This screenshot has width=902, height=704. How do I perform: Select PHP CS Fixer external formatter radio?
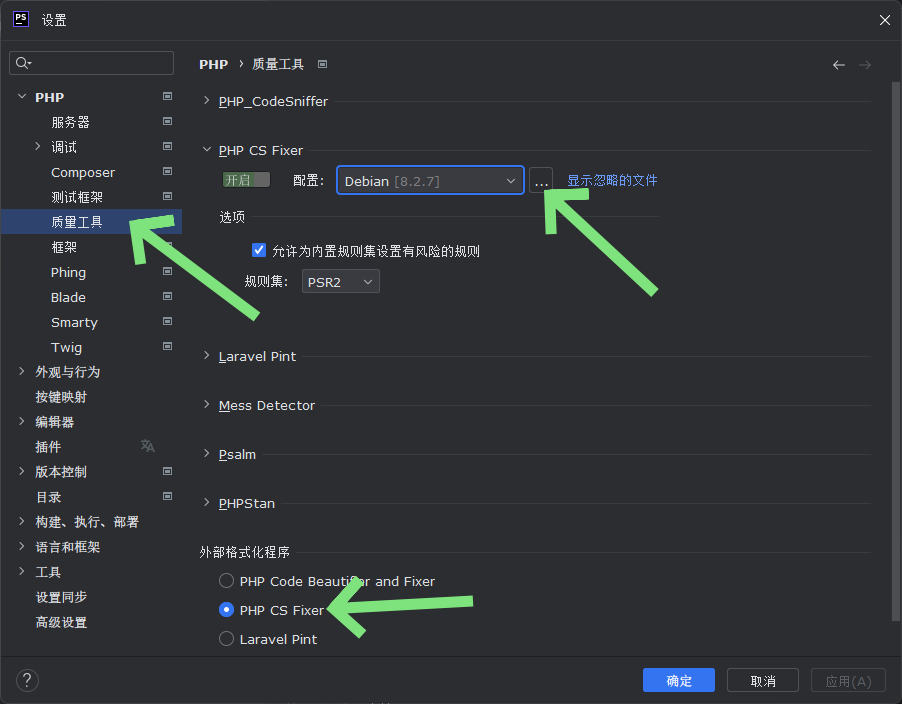226,610
